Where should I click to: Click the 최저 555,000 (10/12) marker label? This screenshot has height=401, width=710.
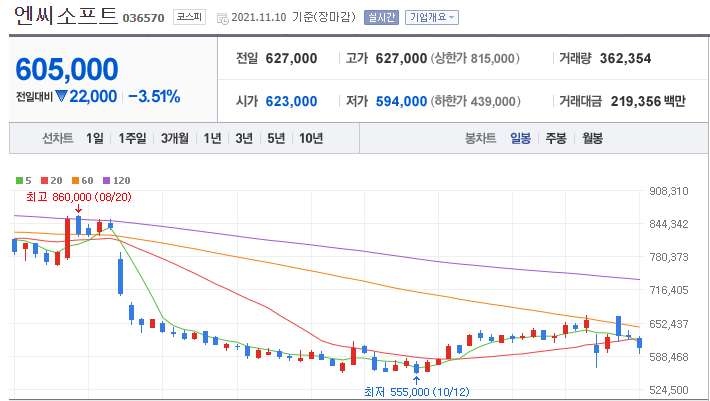(x=417, y=391)
